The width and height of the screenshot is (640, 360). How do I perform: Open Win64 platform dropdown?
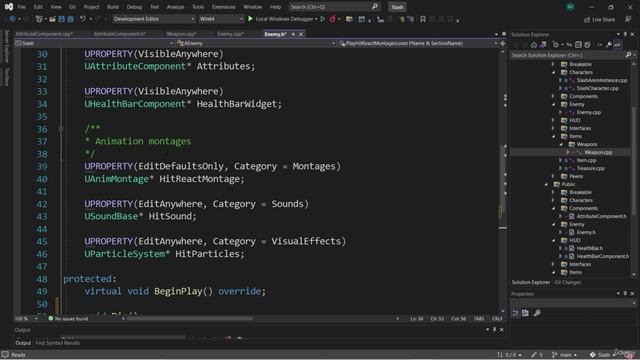pyautogui.click(x=221, y=19)
